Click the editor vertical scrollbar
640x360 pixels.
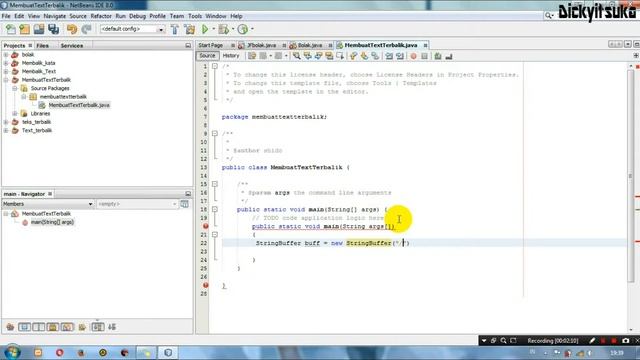click(631, 176)
